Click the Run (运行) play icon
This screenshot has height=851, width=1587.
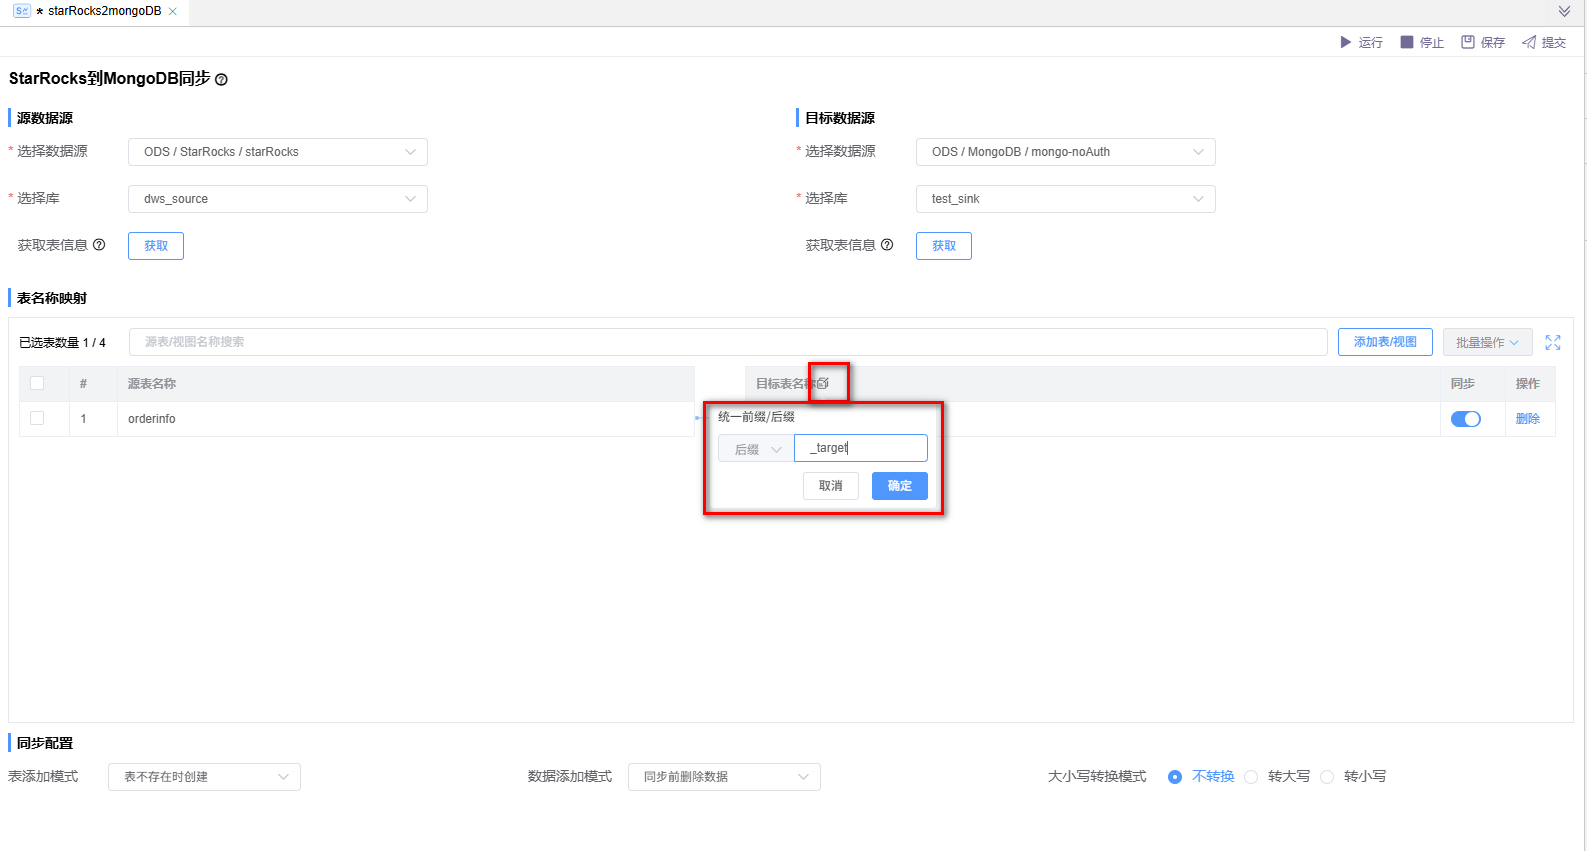tap(1346, 42)
